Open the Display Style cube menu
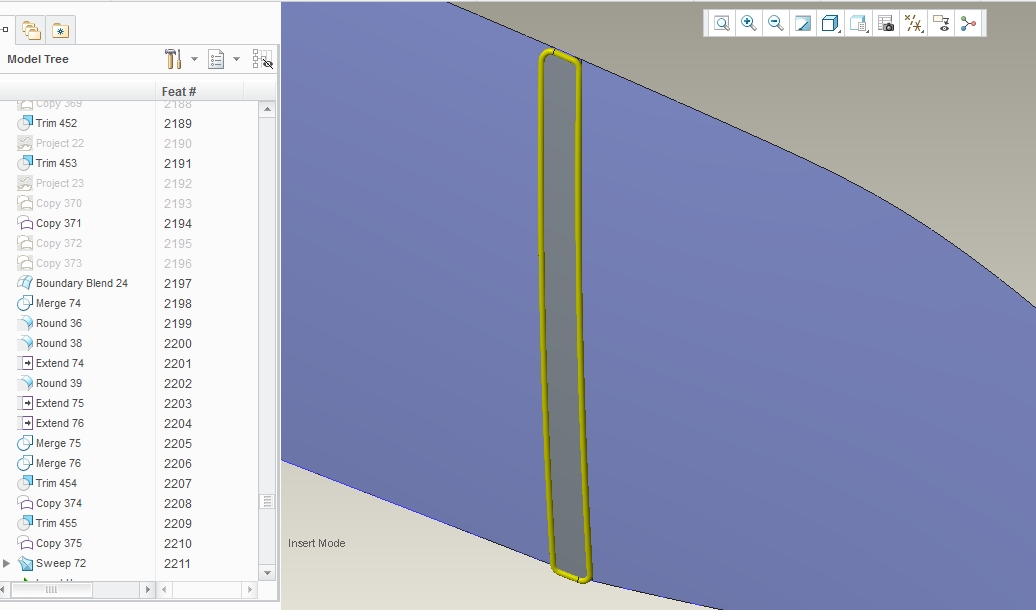1036x610 pixels. 831,24
